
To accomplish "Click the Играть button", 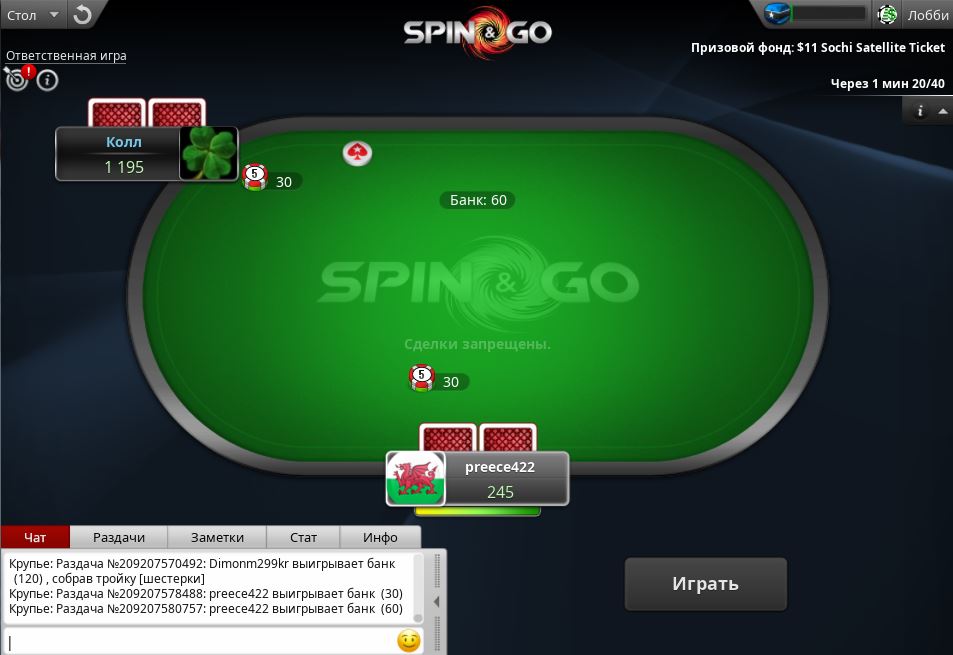I will coord(705,584).
